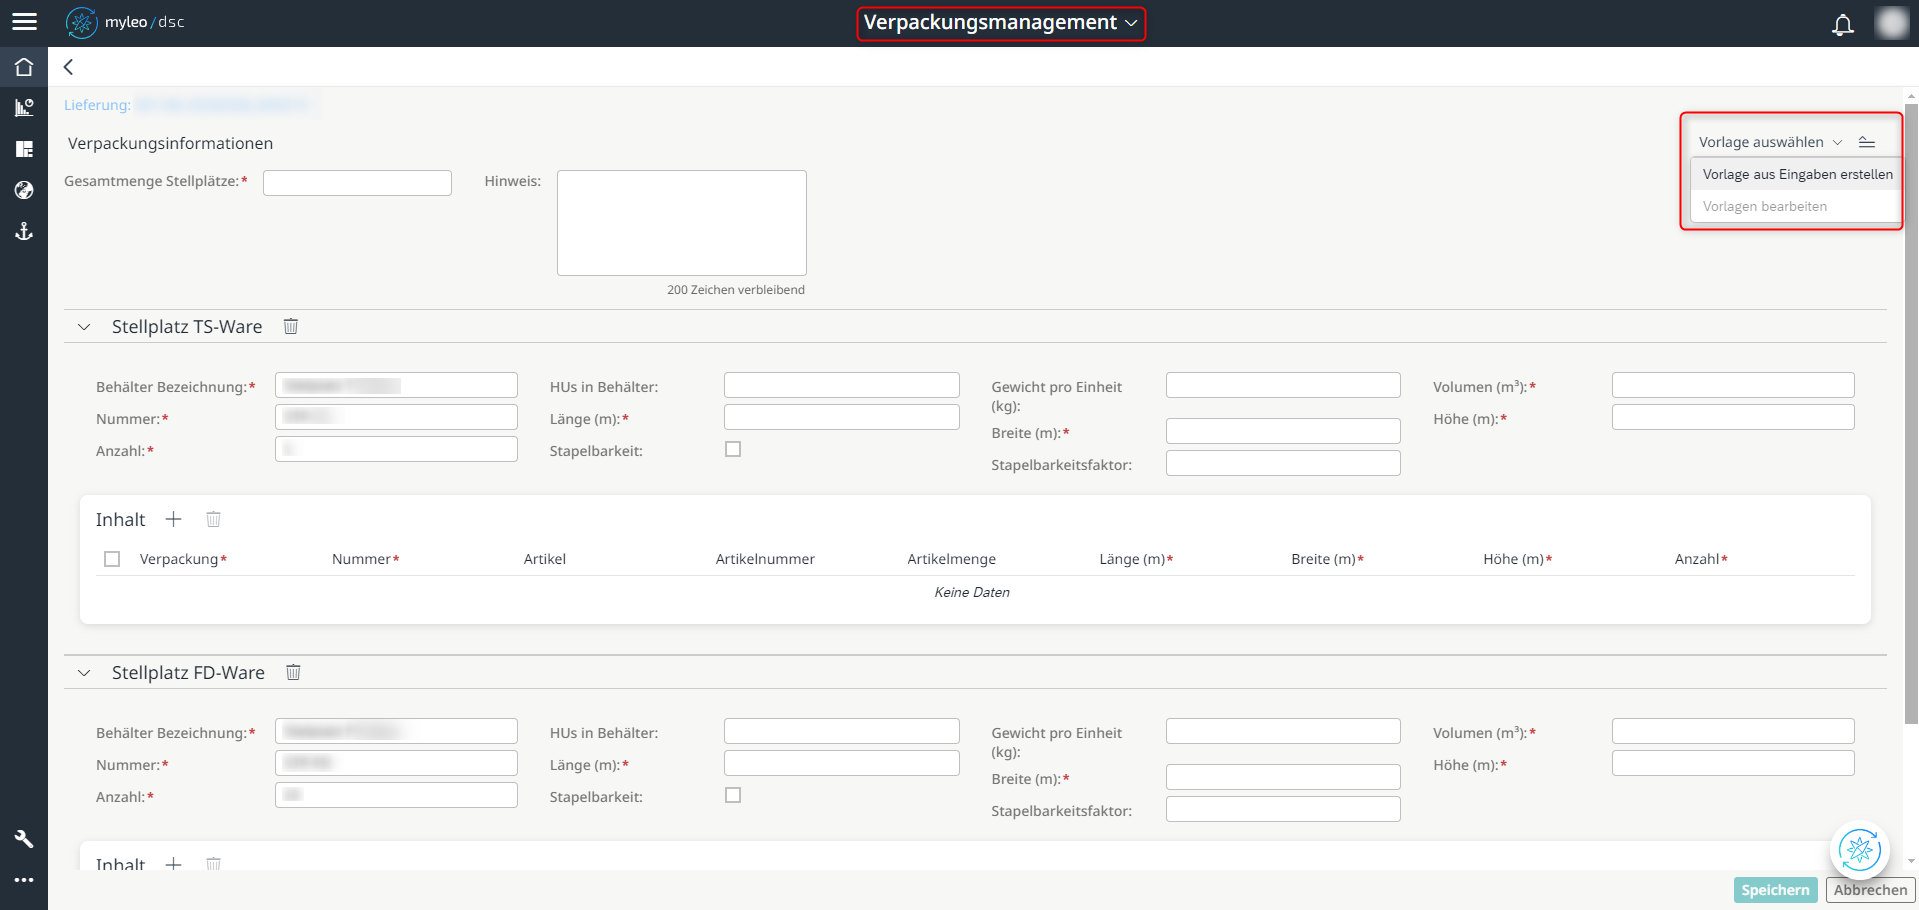This screenshot has height=910, width=1919.
Task: Open the notifications bell
Action: (x=1842, y=24)
